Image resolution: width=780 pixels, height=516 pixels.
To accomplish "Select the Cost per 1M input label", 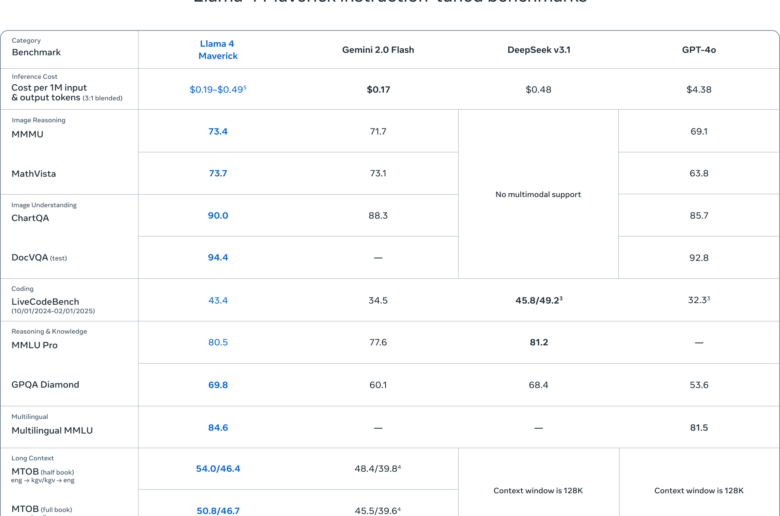I will [49, 88].
